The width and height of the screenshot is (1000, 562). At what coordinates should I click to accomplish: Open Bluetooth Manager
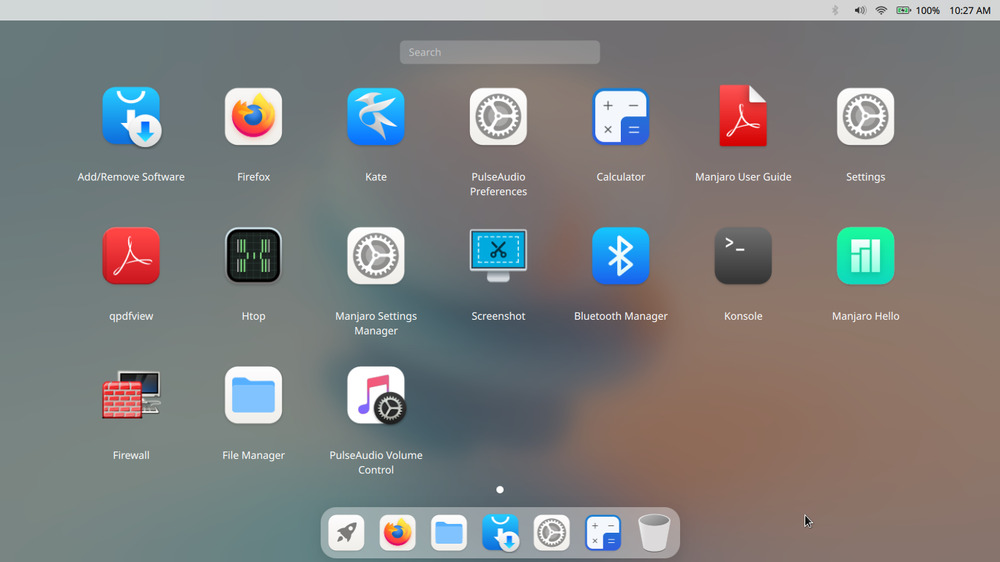click(621, 256)
